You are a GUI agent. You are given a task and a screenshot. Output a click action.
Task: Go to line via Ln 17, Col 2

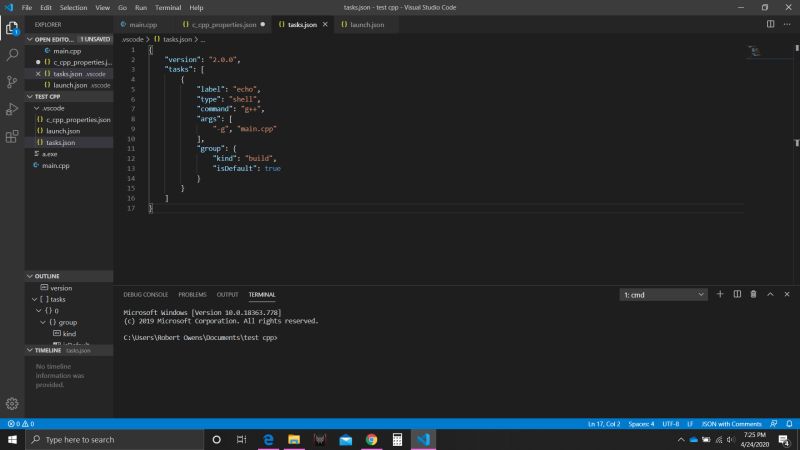click(x=604, y=424)
